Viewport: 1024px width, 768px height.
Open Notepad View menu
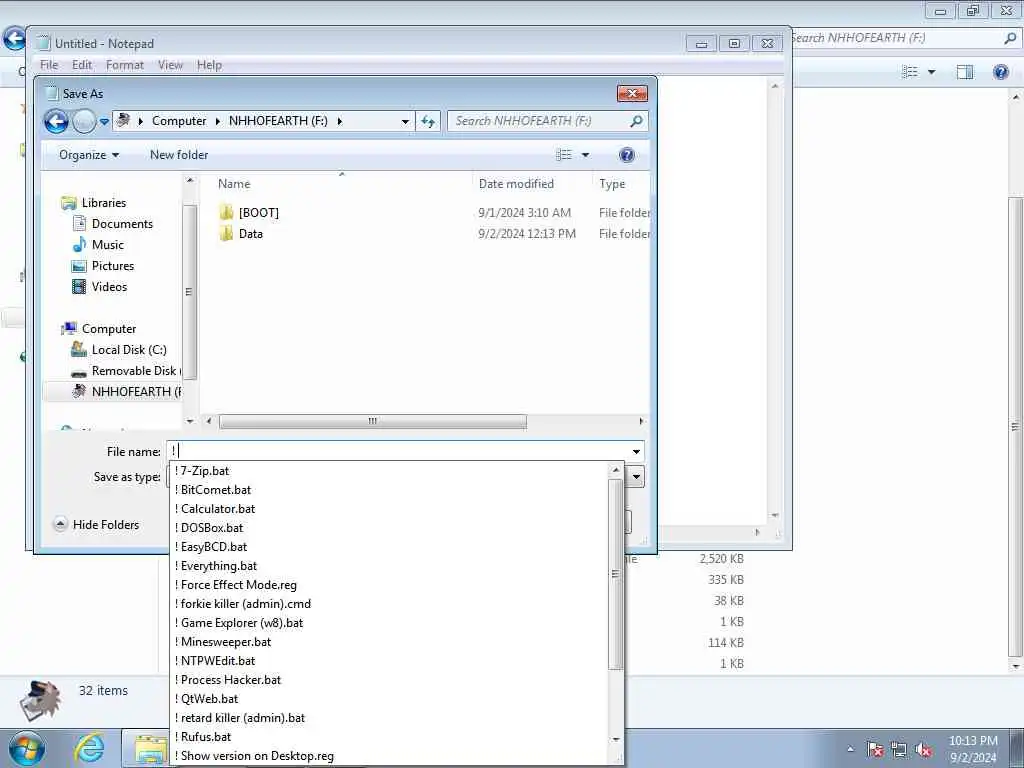[x=170, y=65]
